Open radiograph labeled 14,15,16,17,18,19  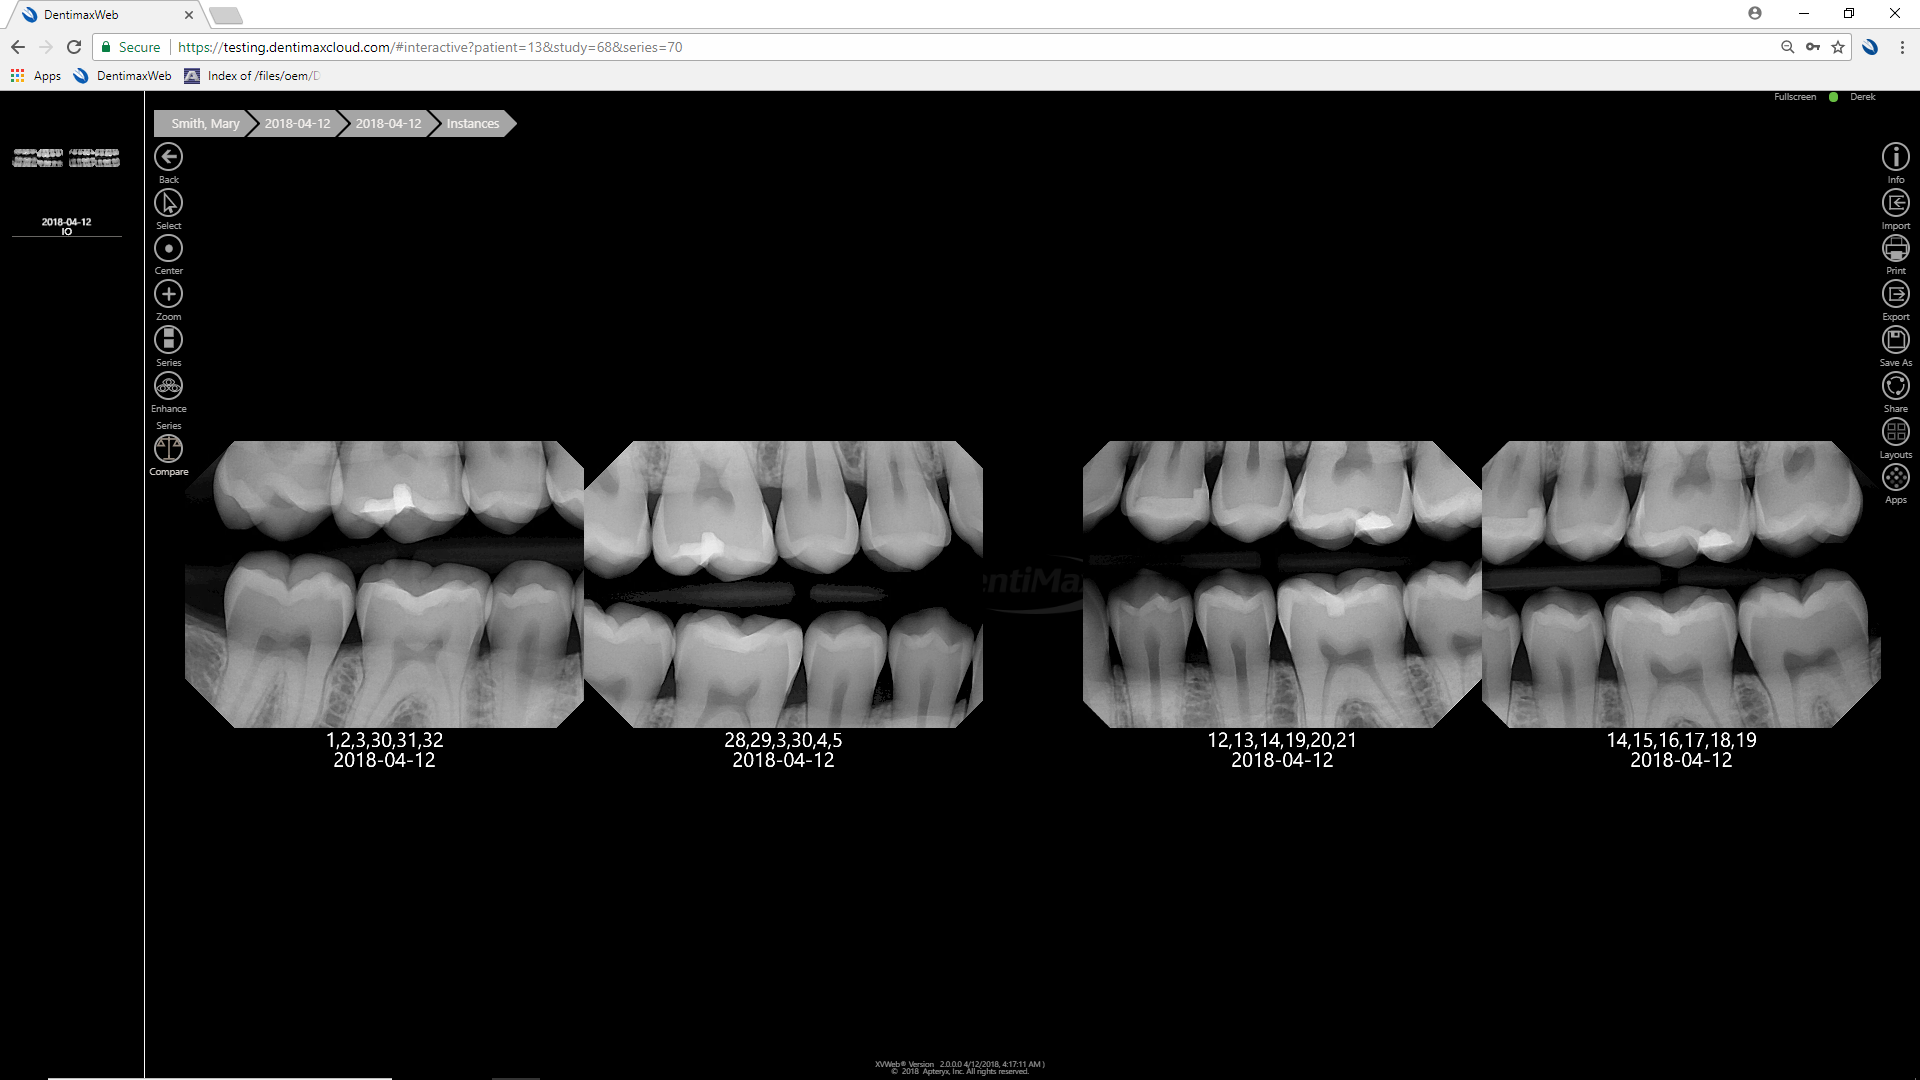(x=1680, y=584)
